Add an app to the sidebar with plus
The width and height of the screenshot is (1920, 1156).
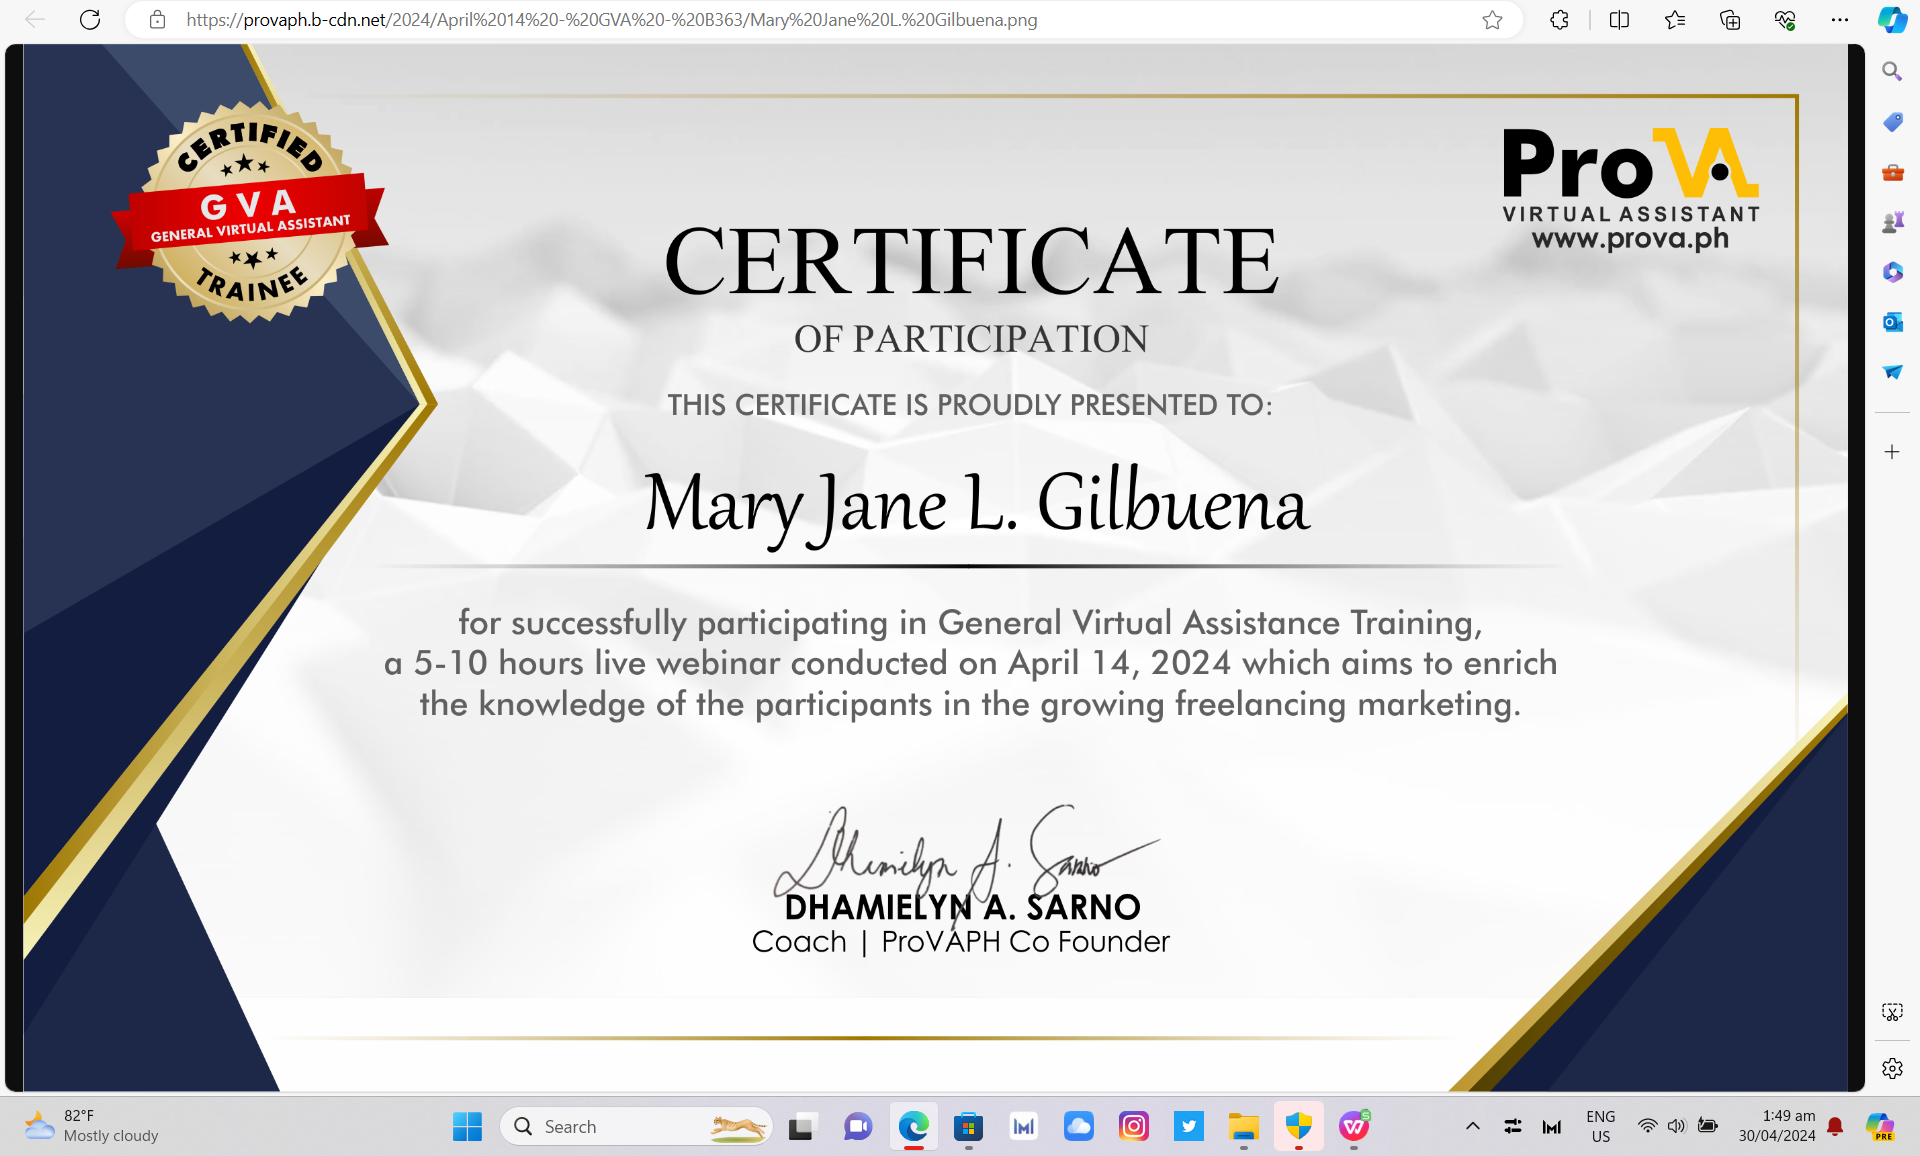point(1893,451)
